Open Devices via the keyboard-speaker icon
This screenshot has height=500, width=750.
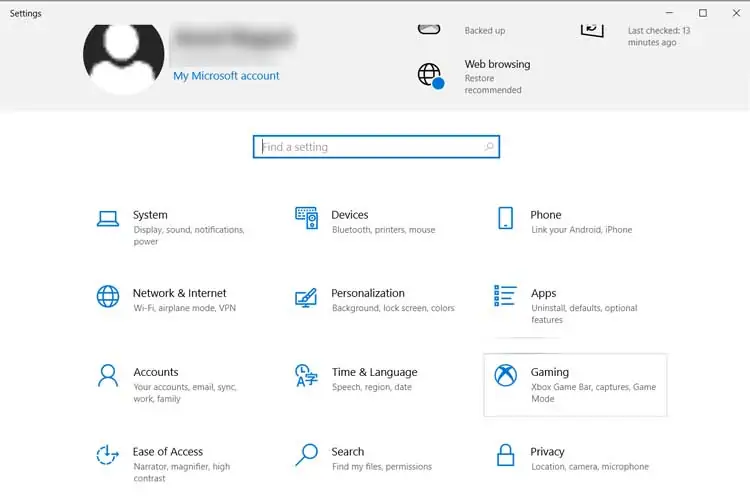[306, 218]
